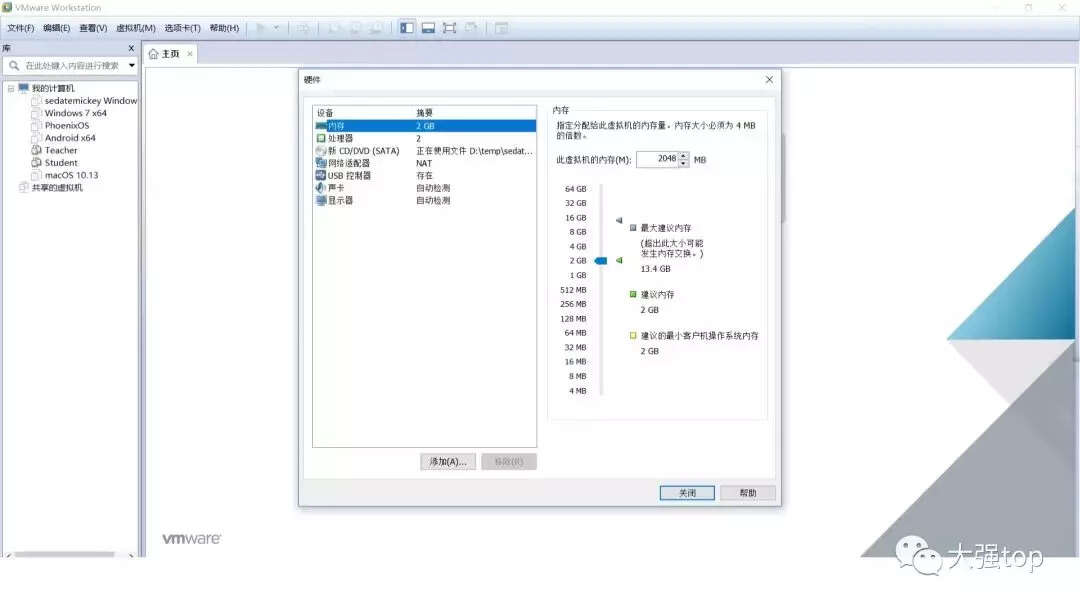Click the 512 MB slider label
This screenshot has height=608, width=1080.
[x=573, y=290]
